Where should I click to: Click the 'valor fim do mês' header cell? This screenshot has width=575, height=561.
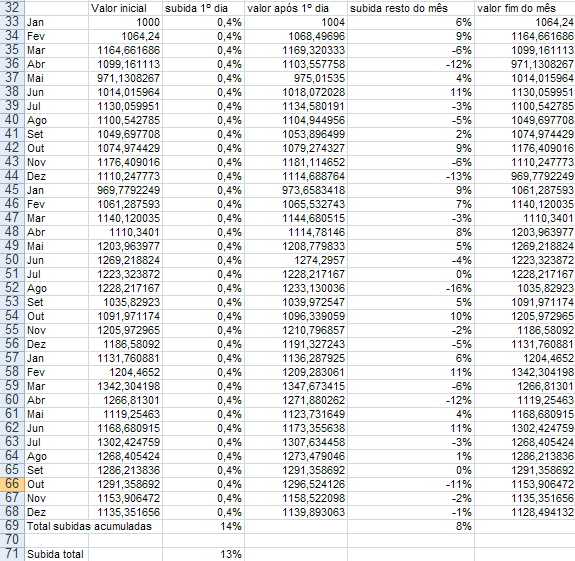click(525, 8)
